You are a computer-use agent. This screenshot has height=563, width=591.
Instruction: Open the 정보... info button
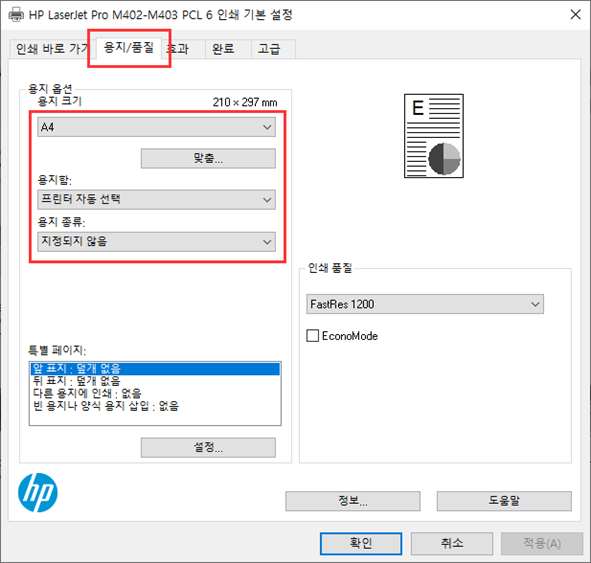coord(353,501)
